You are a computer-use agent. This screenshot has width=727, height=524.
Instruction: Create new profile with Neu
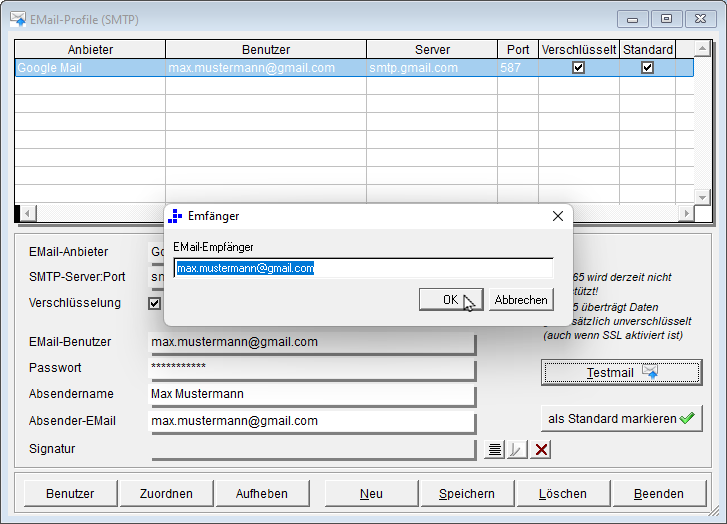[x=371, y=493]
